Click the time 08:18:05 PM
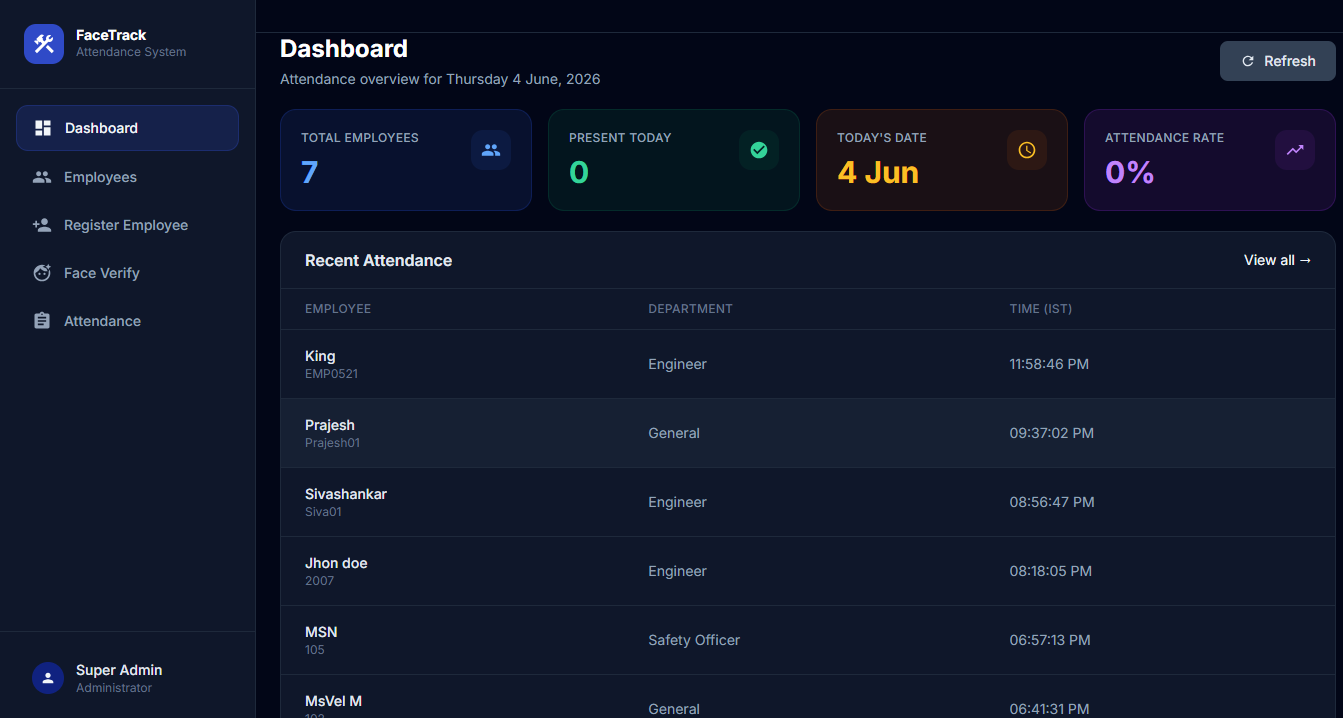The height and width of the screenshot is (718, 1343). (x=1051, y=571)
